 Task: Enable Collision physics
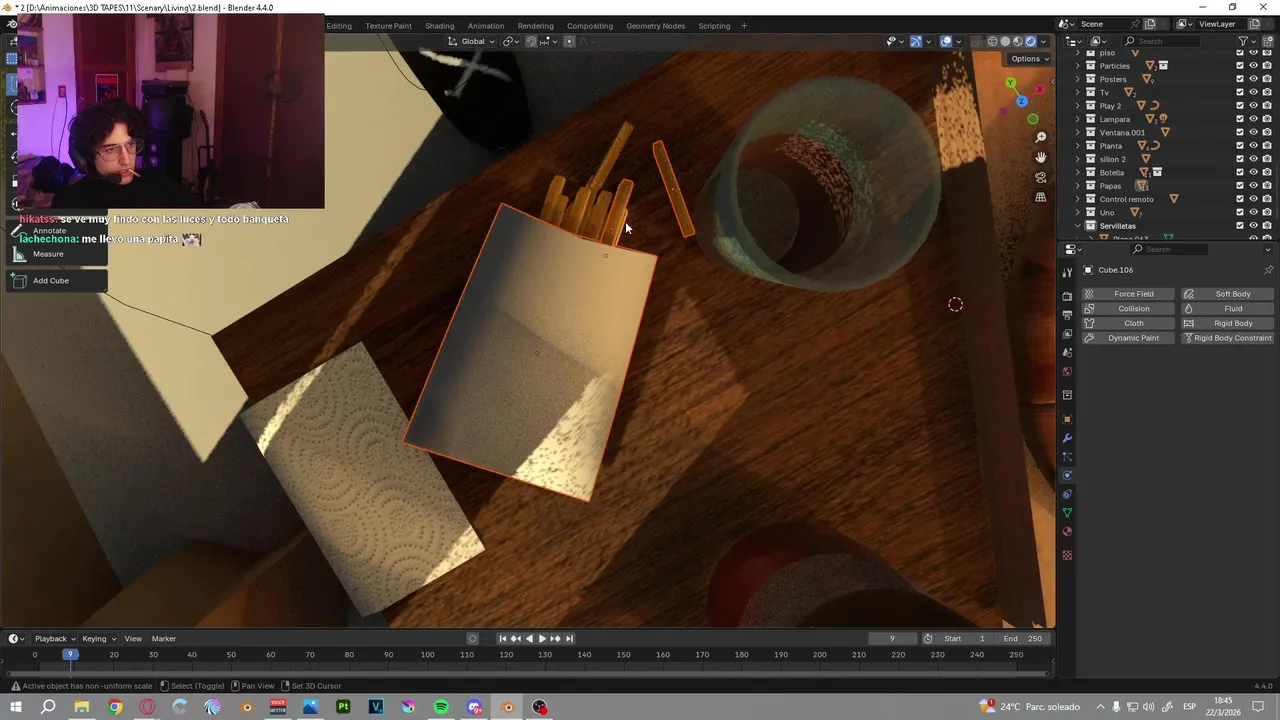tap(1128, 309)
